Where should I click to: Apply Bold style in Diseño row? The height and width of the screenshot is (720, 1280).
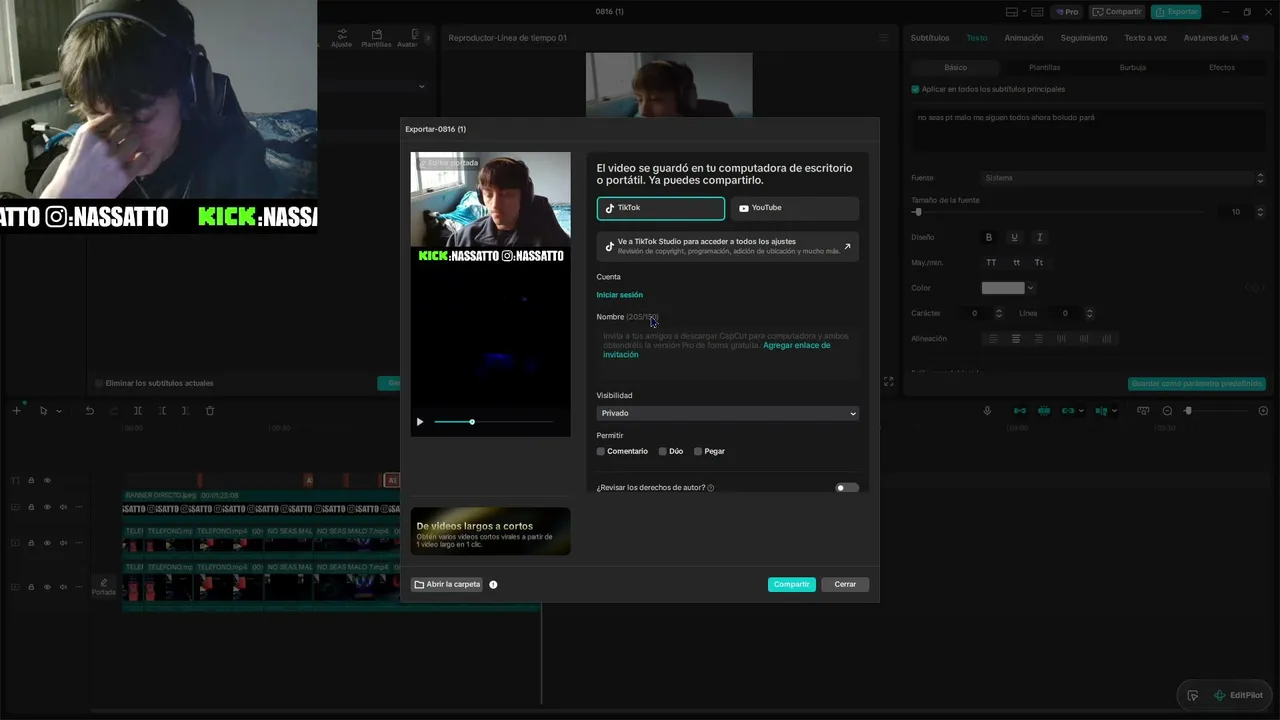989,238
